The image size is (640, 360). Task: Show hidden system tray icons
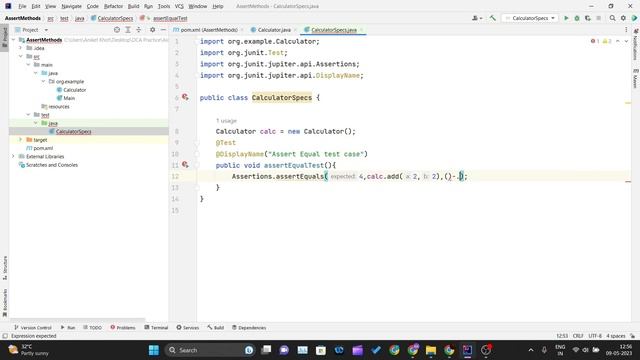click(x=531, y=350)
